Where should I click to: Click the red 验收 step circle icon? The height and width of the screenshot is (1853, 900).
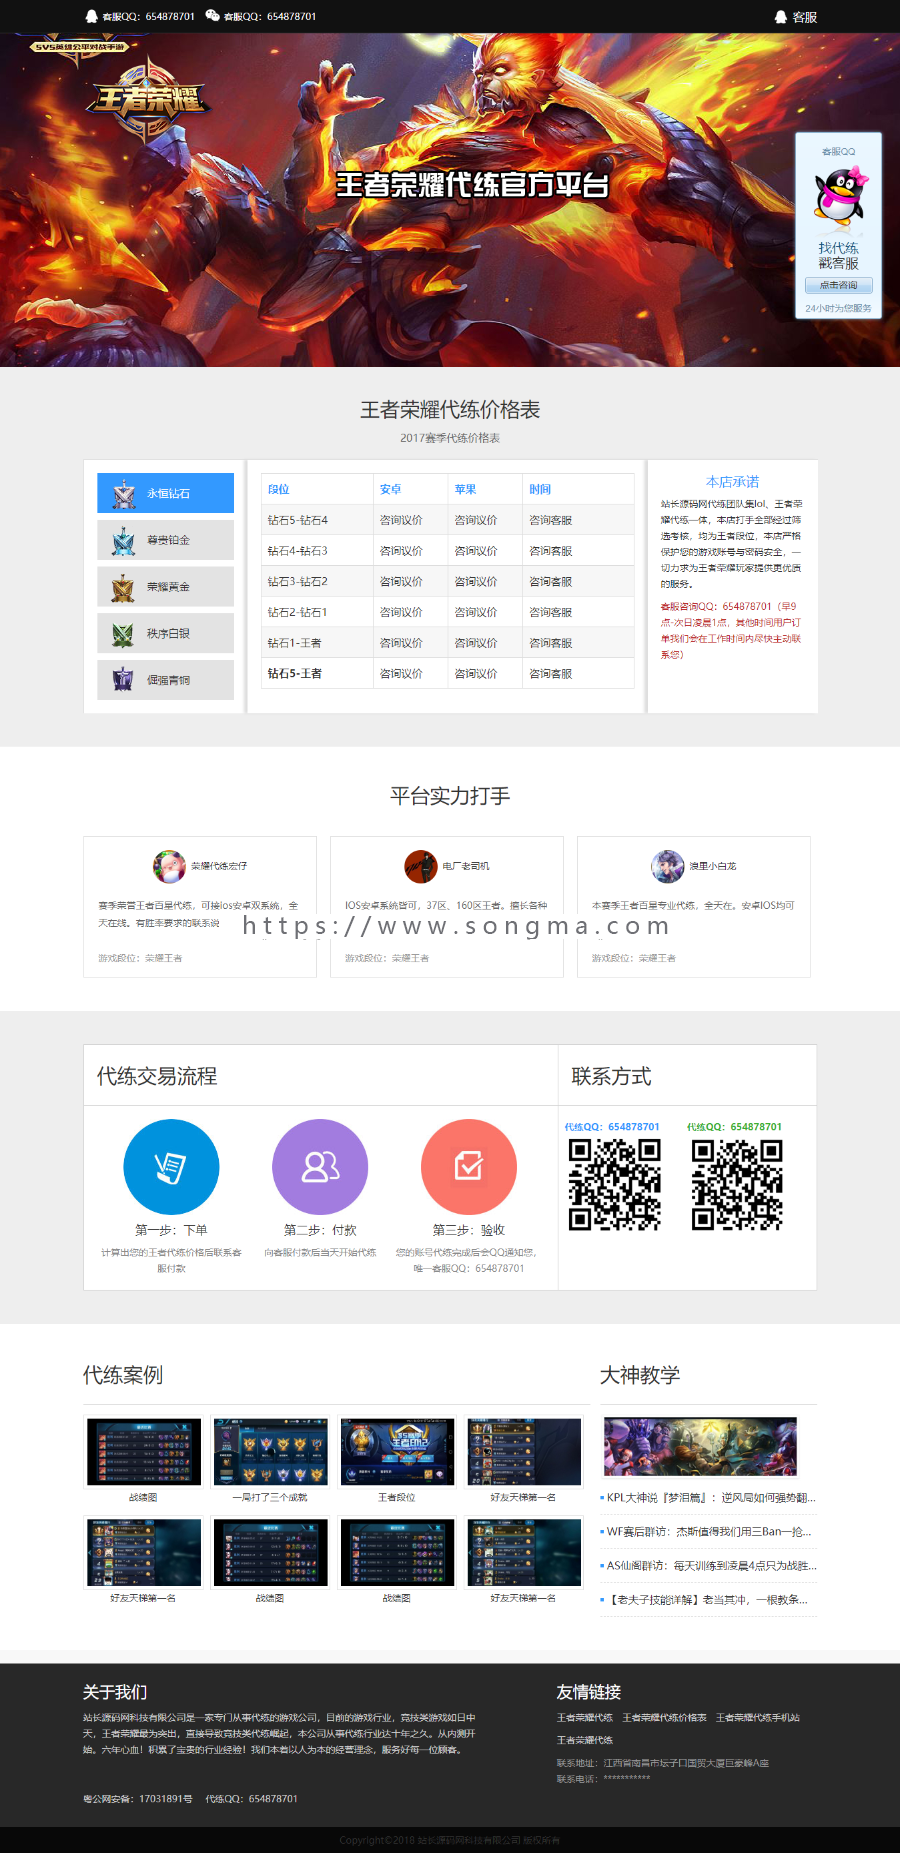[x=469, y=1167]
